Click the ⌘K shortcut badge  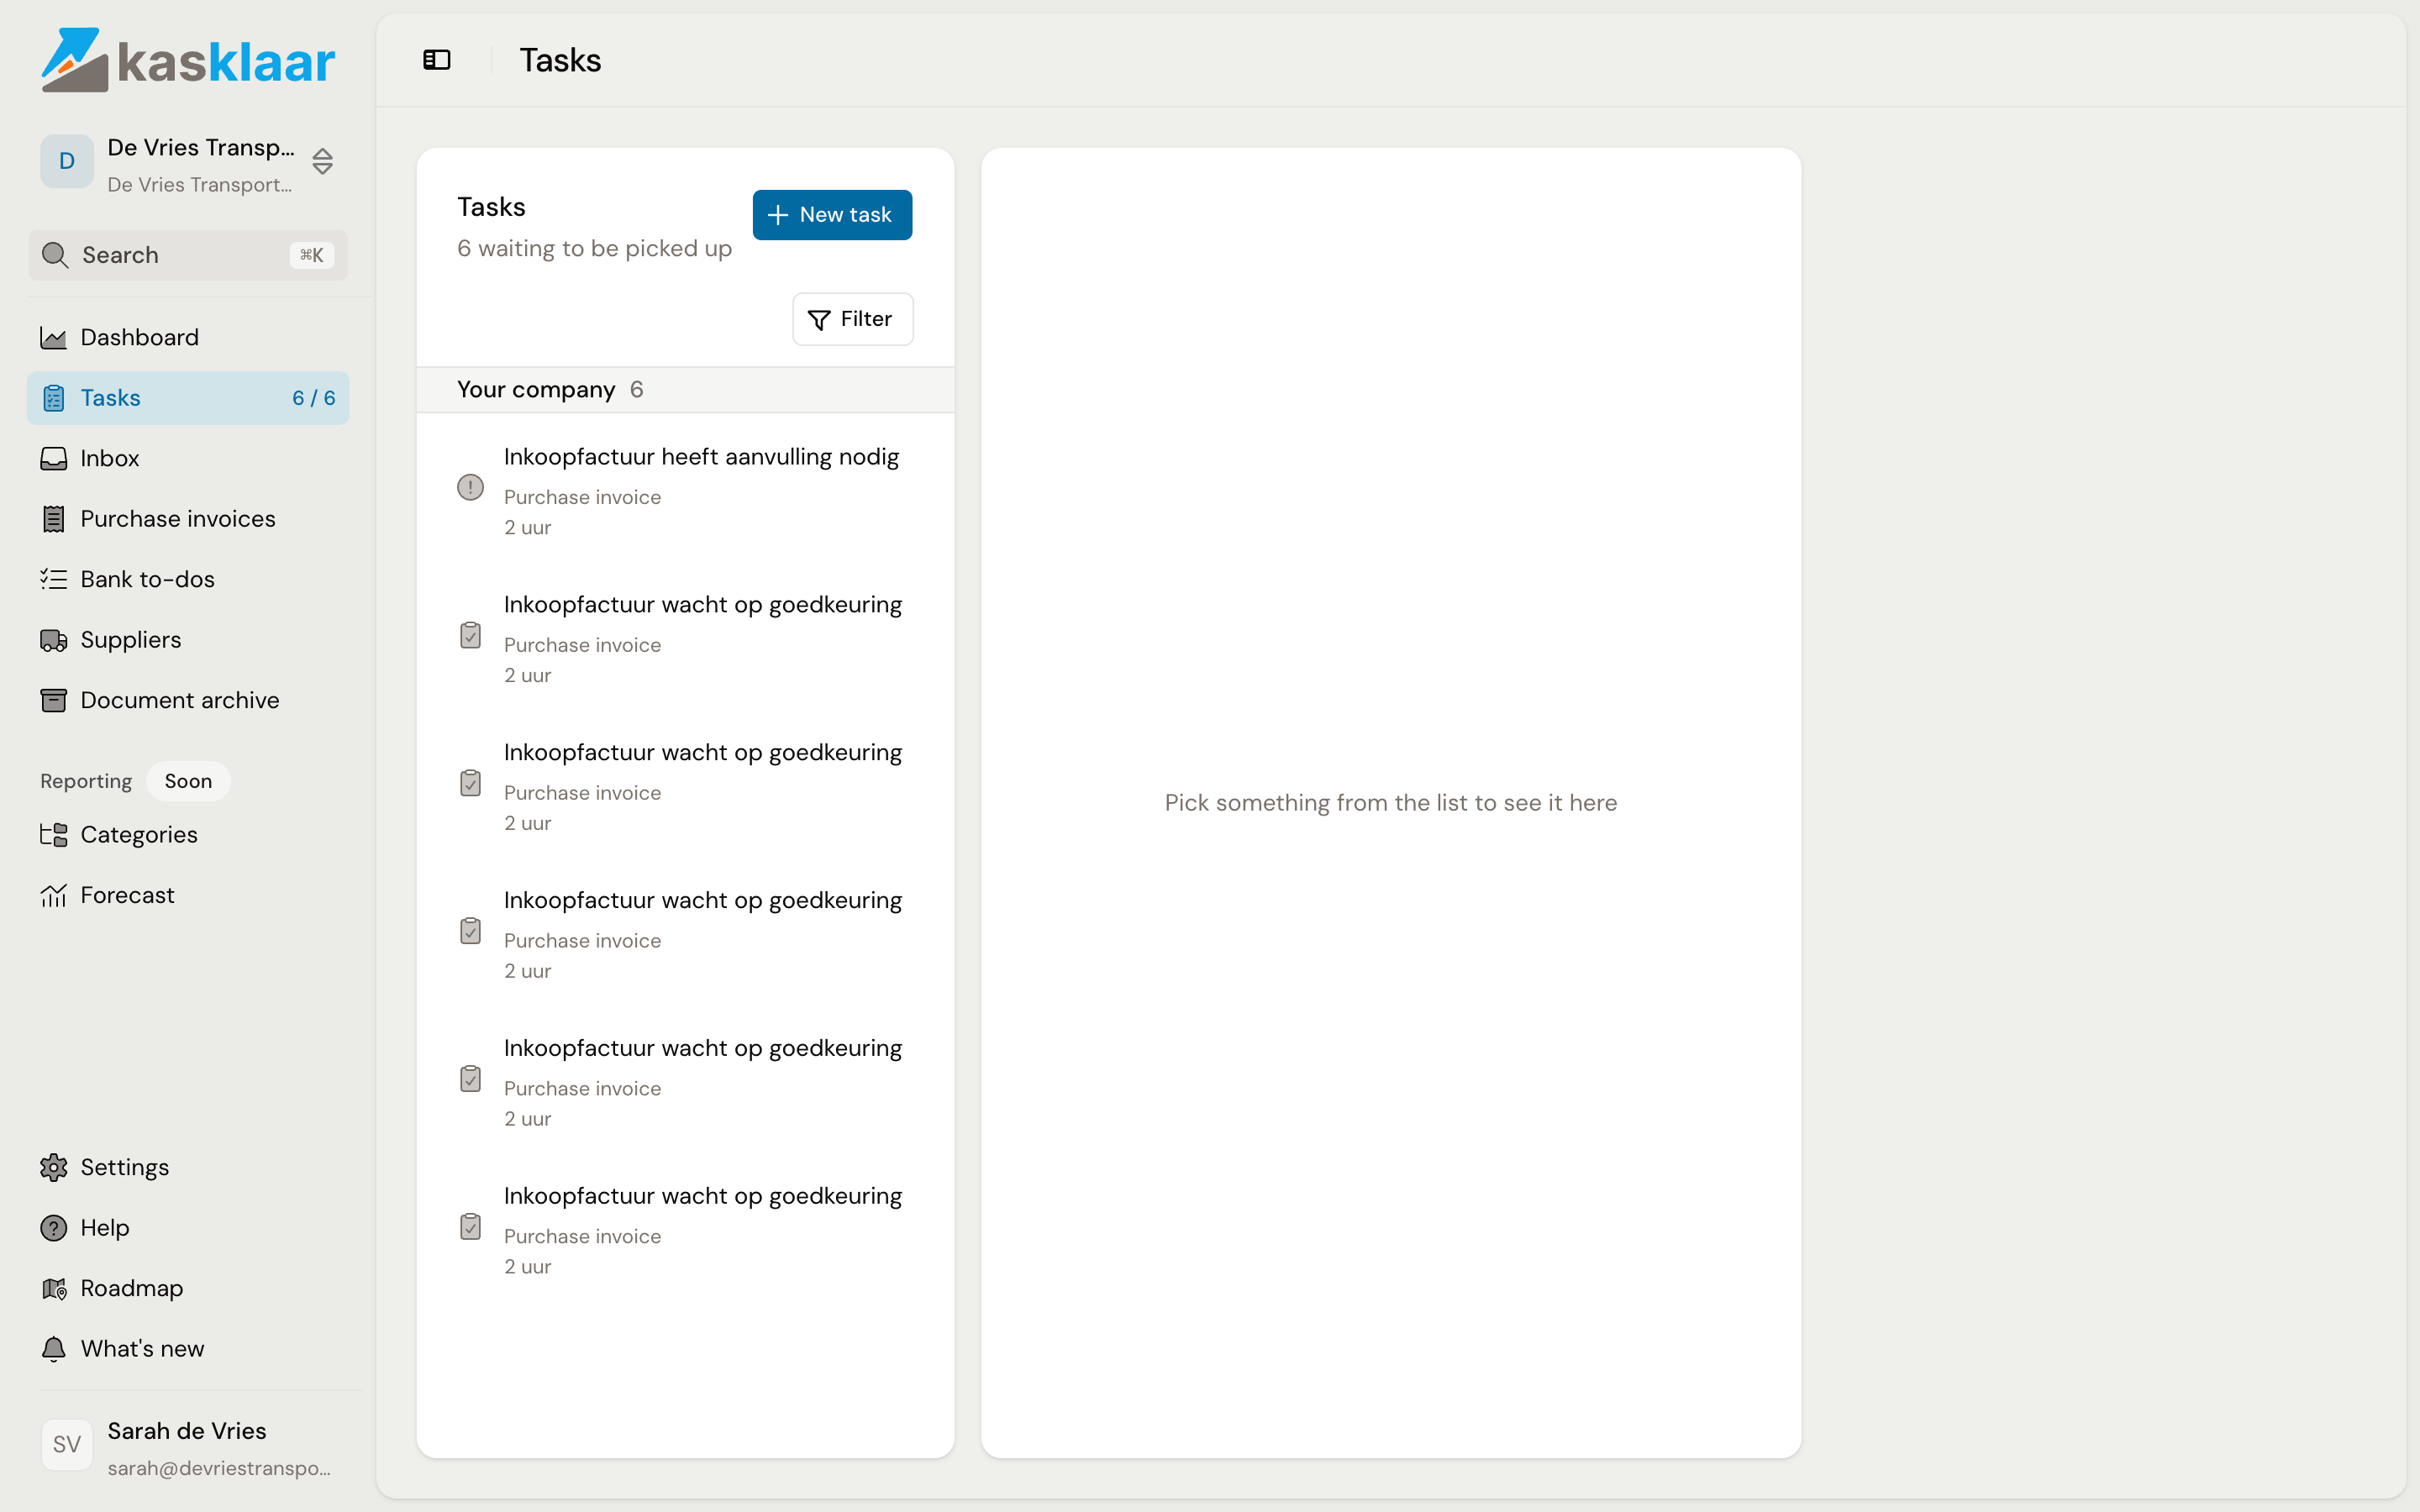click(312, 255)
